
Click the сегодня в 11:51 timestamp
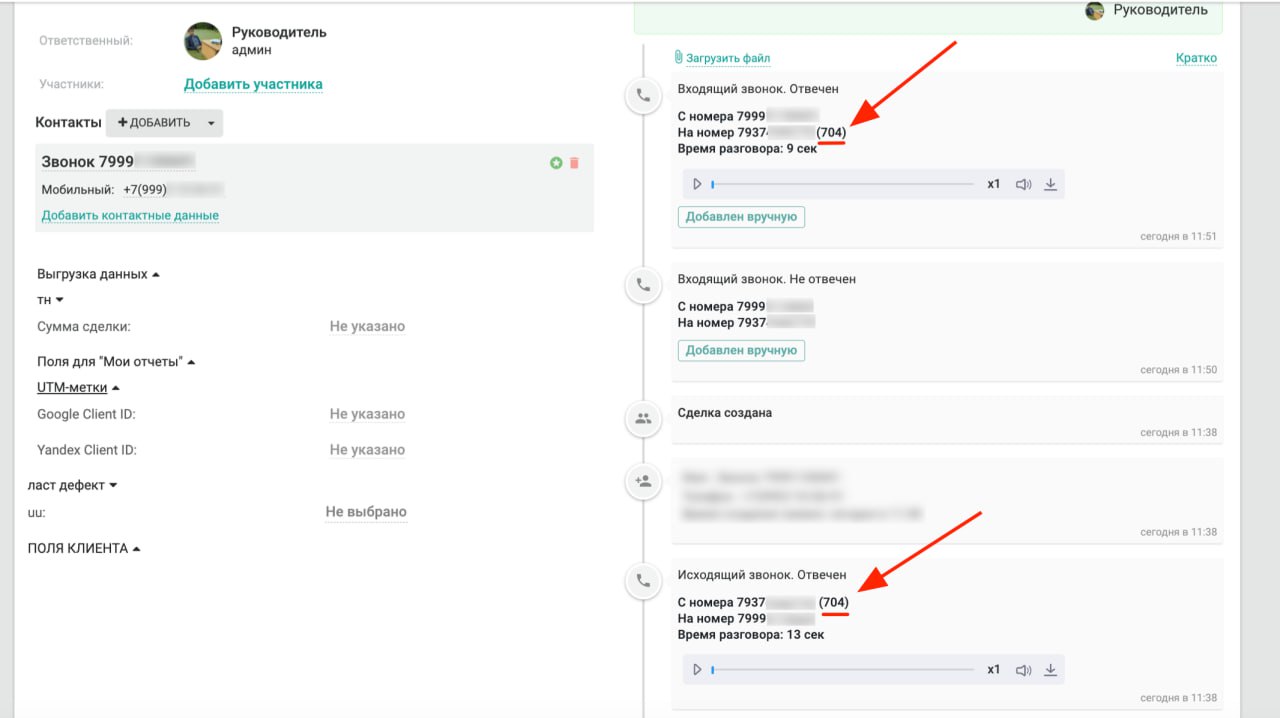tap(1178, 237)
